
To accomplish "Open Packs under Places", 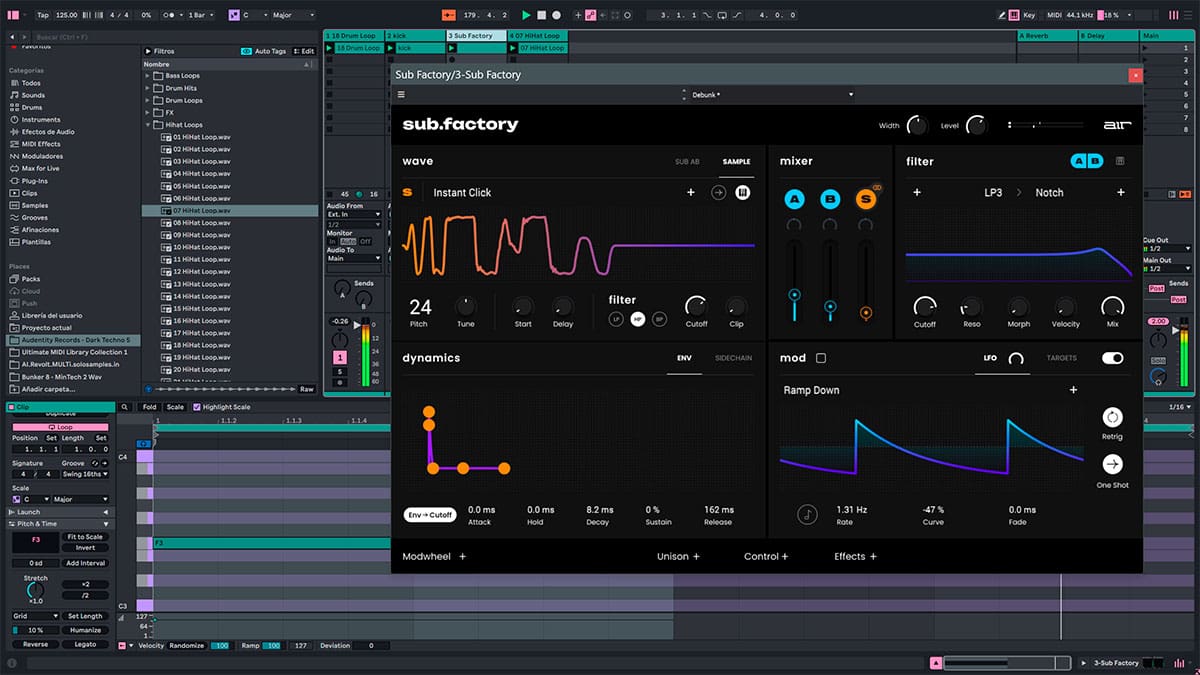I will (30, 279).
